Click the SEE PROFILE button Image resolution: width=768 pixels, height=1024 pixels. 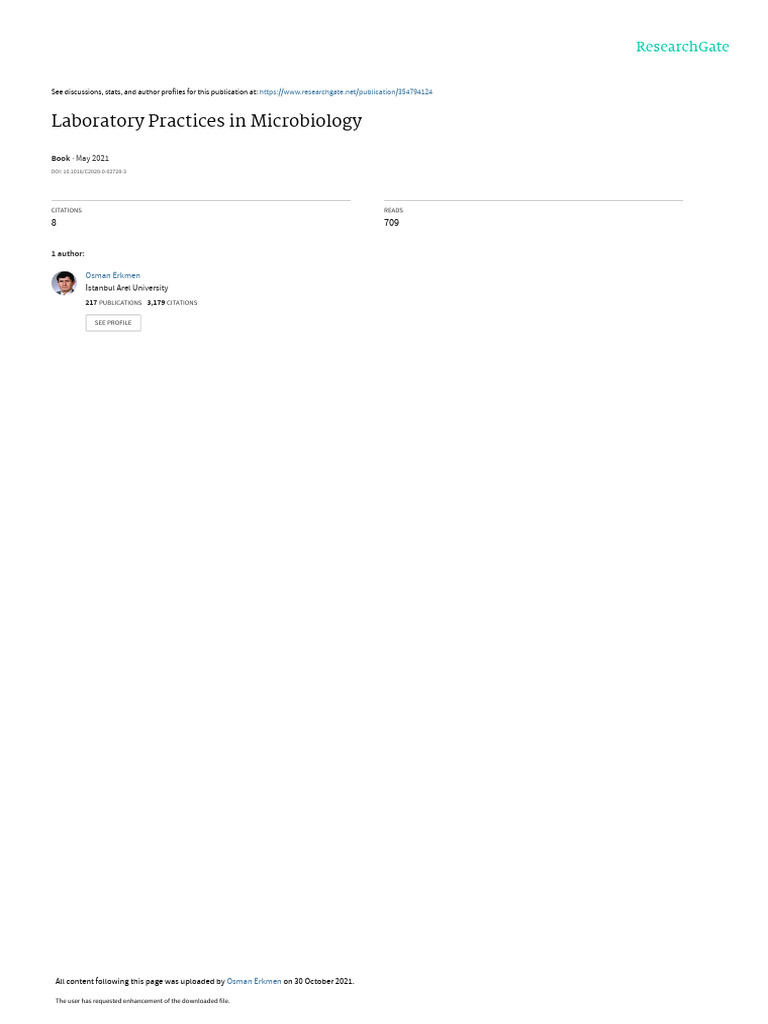point(113,323)
